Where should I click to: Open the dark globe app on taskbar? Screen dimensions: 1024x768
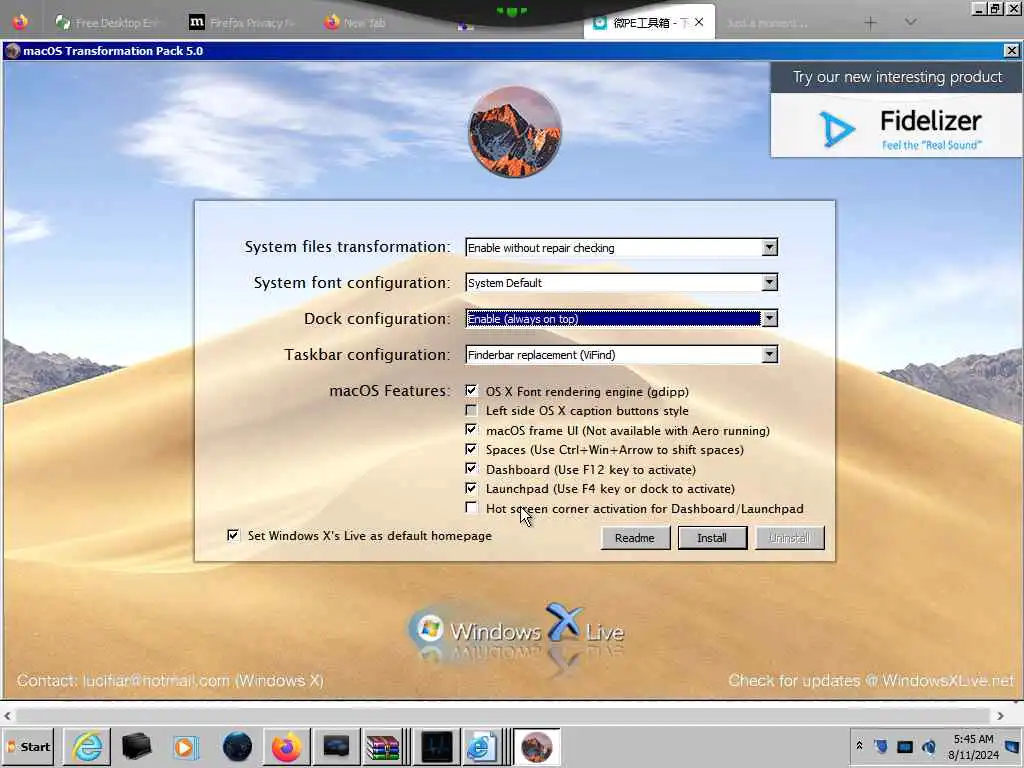pyautogui.click(x=236, y=746)
